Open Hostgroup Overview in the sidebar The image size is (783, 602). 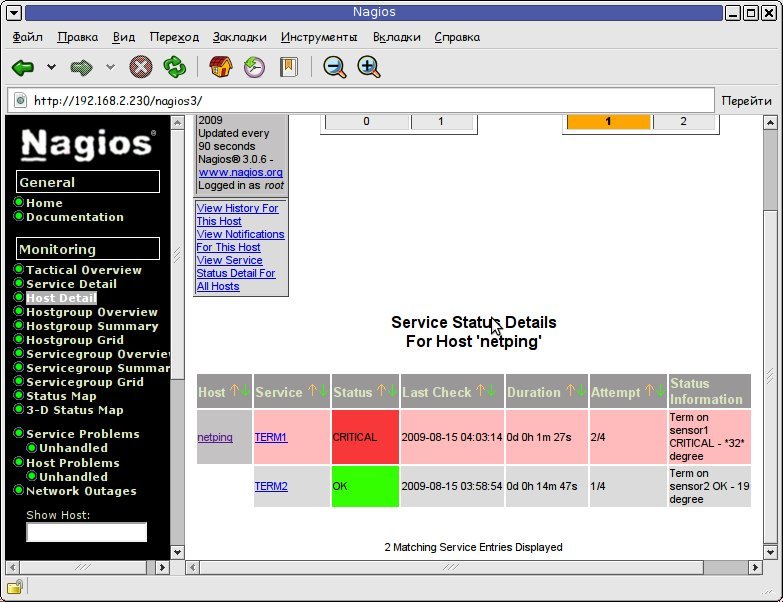coord(92,312)
